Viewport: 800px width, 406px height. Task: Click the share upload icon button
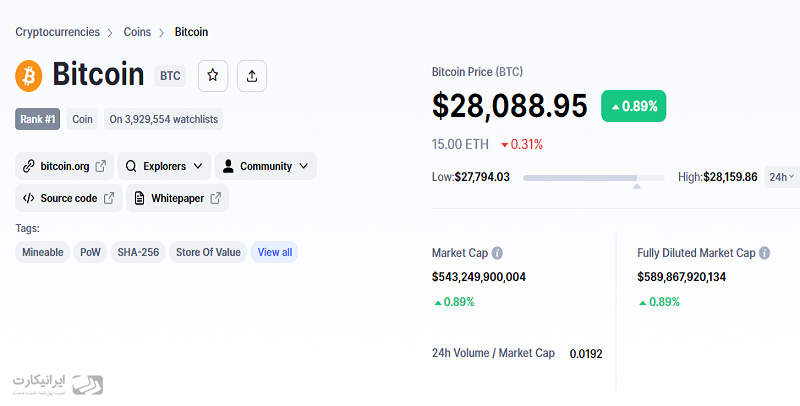pos(252,76)
